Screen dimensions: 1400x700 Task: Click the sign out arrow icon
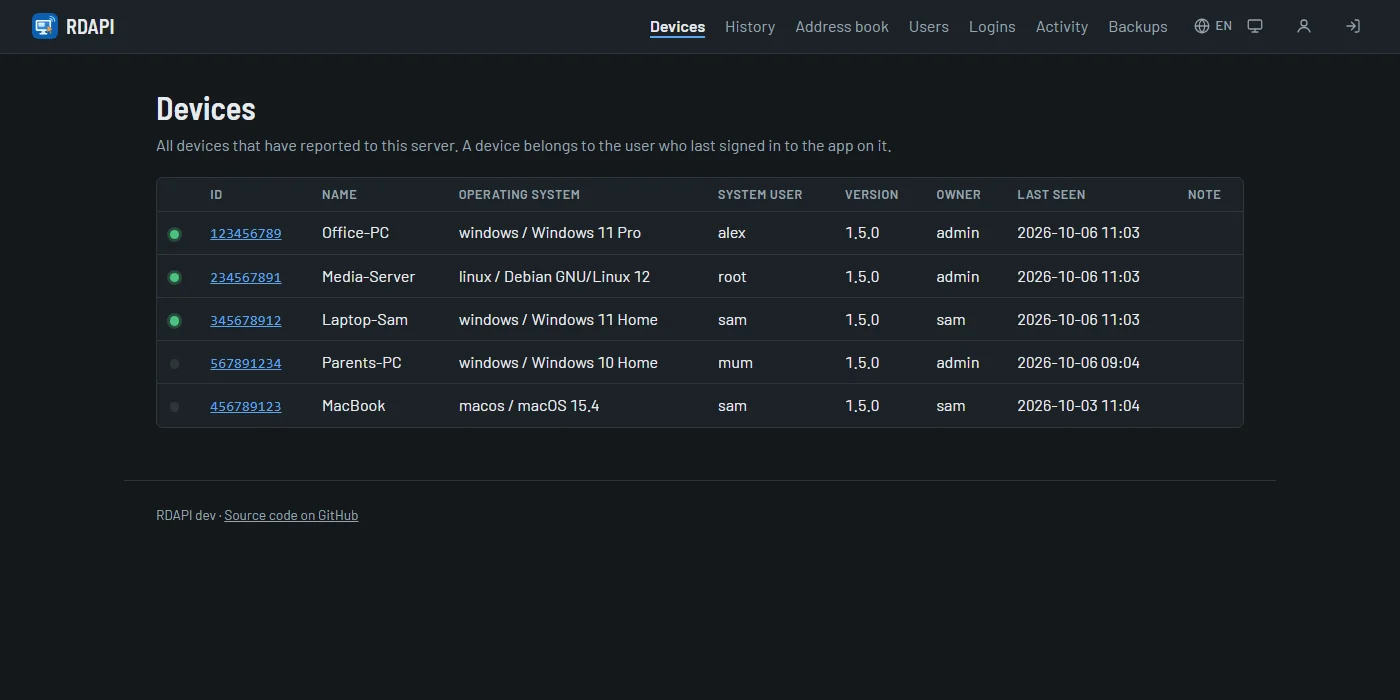1353,26
